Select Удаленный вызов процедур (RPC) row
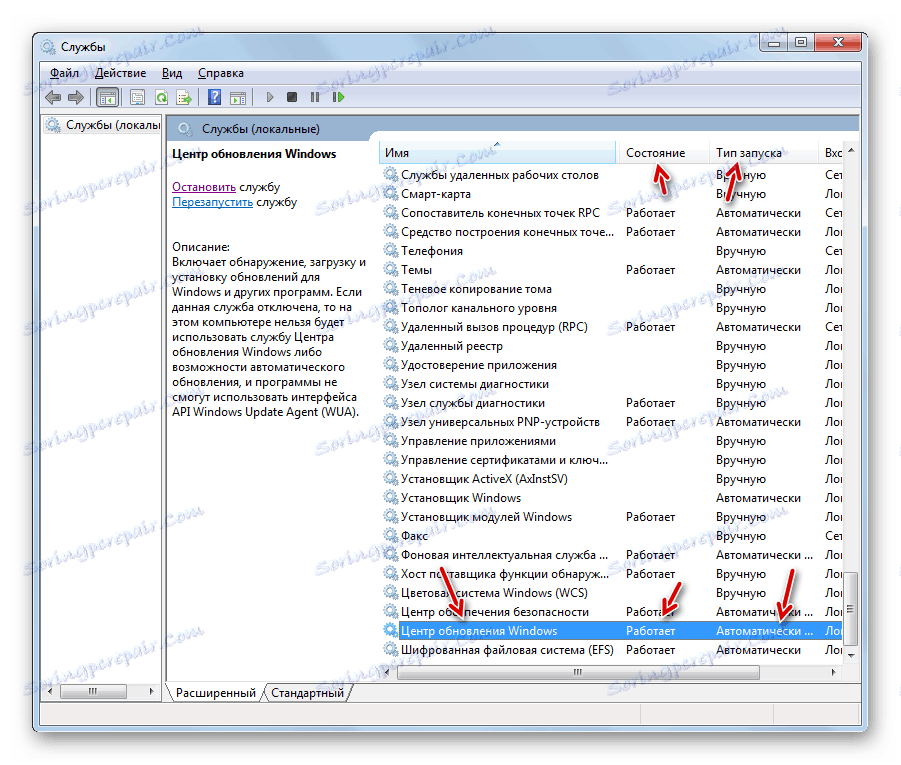Screen dimensions: 901x765 coord(612,326)
